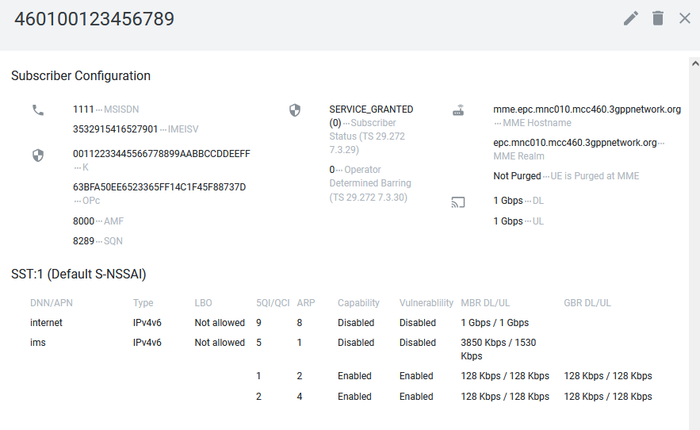Click the trash delete subscriber icon
The image size is (700, 430).
[x=657, y=18]
